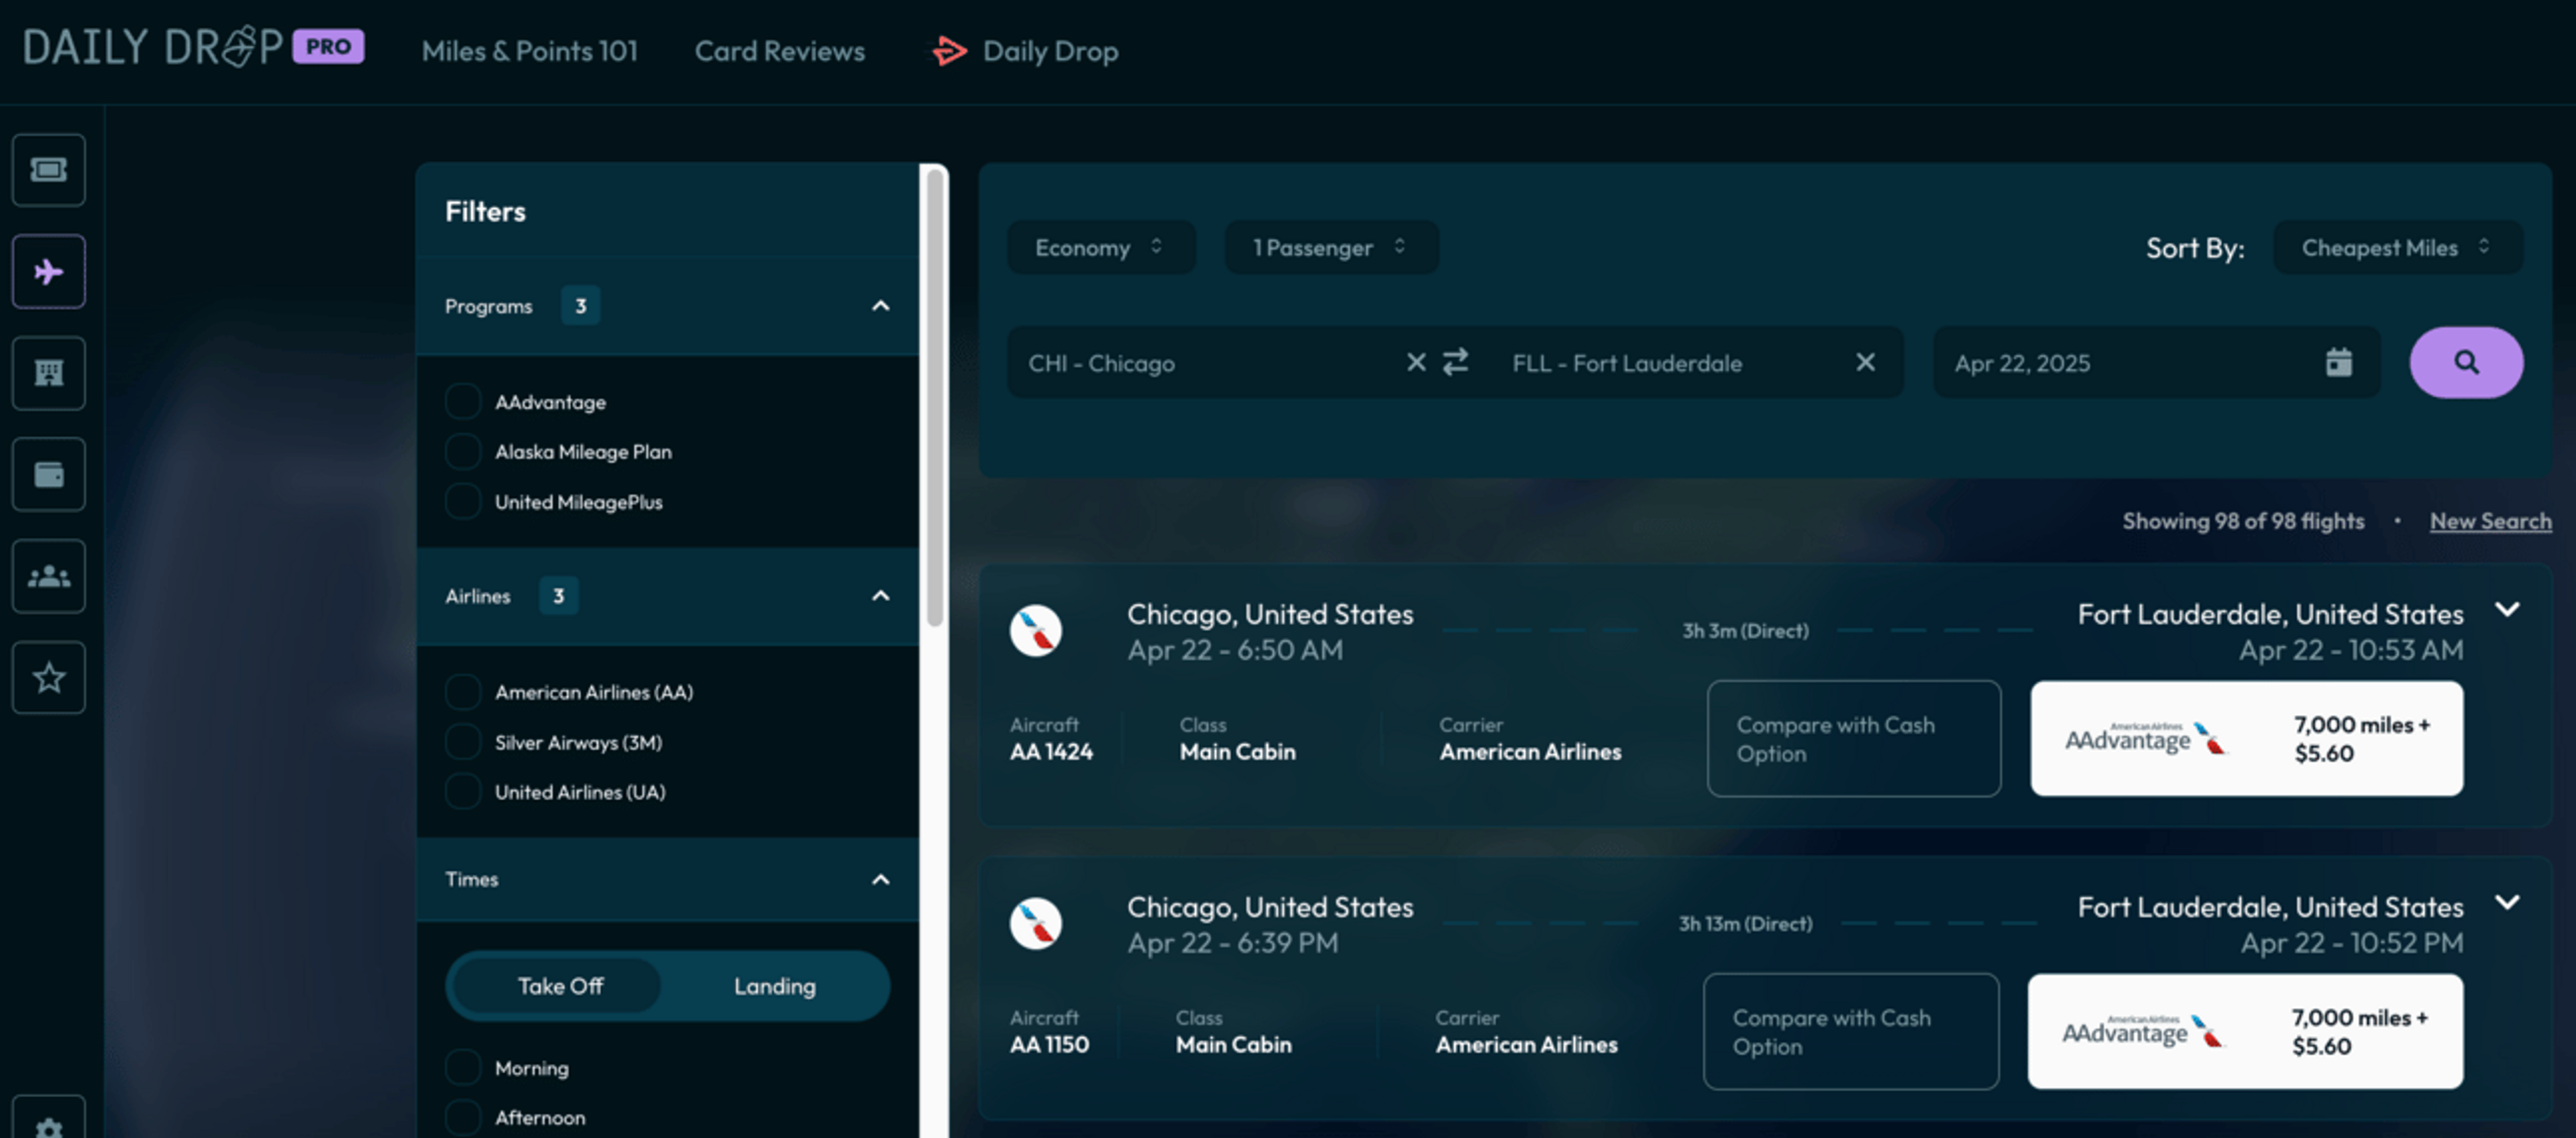Click the filters panel scrollbar
Viewport: 2576px width, 1138px height.
[935, 400]
